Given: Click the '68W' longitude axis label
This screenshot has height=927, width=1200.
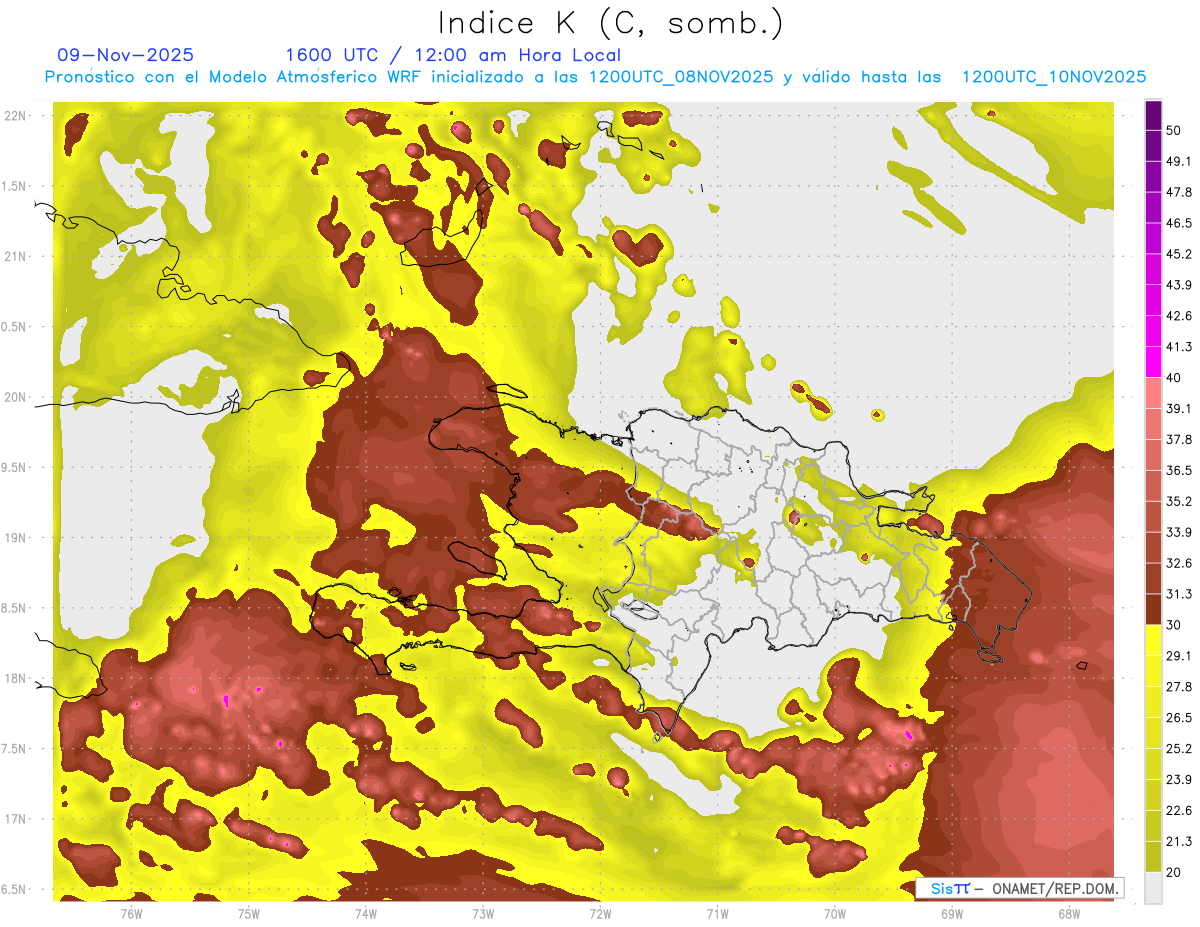Looking at the screenshot, I should 1069,913.
